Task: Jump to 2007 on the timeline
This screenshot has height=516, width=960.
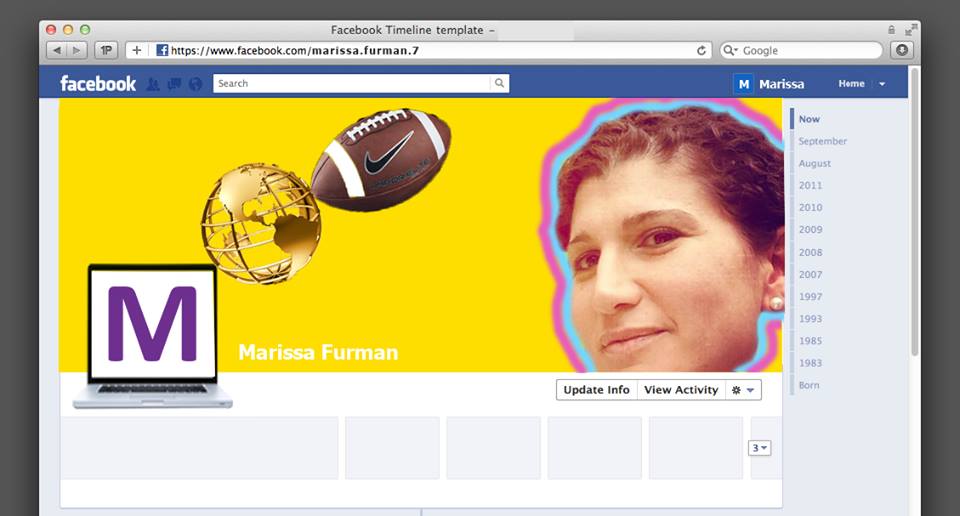Action: pyautogui.click(x=810, y=275)
